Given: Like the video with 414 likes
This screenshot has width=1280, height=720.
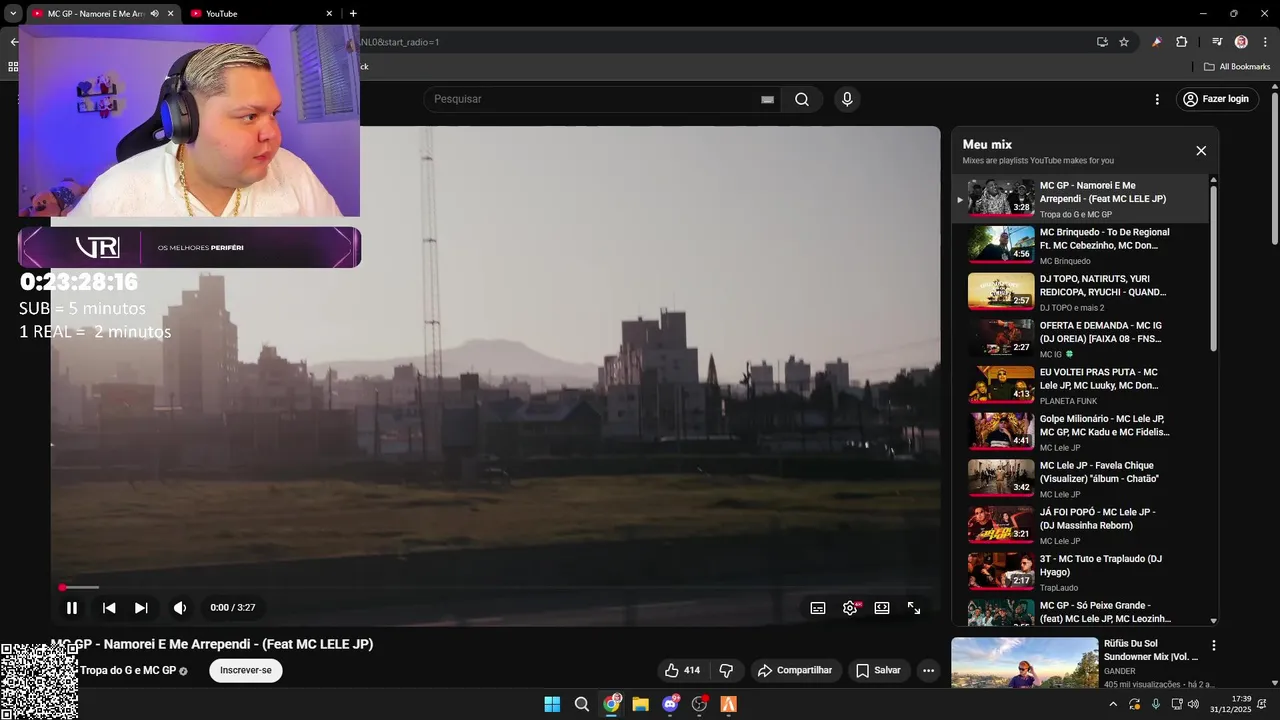Looking at the screenshot, I should tap(683, 671).
